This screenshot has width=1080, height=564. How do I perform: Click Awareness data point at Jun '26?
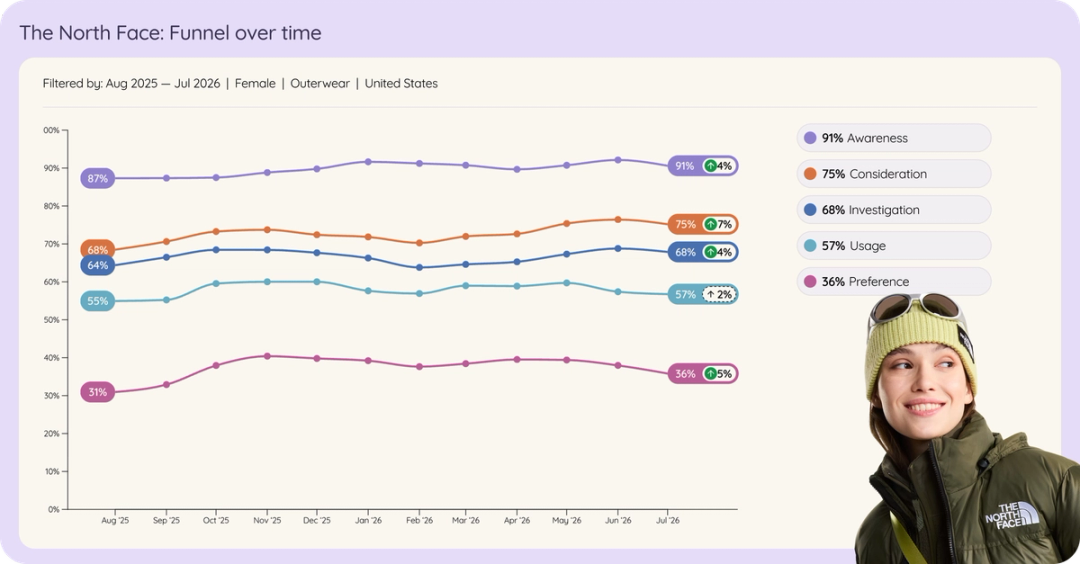tap(618, 160)
